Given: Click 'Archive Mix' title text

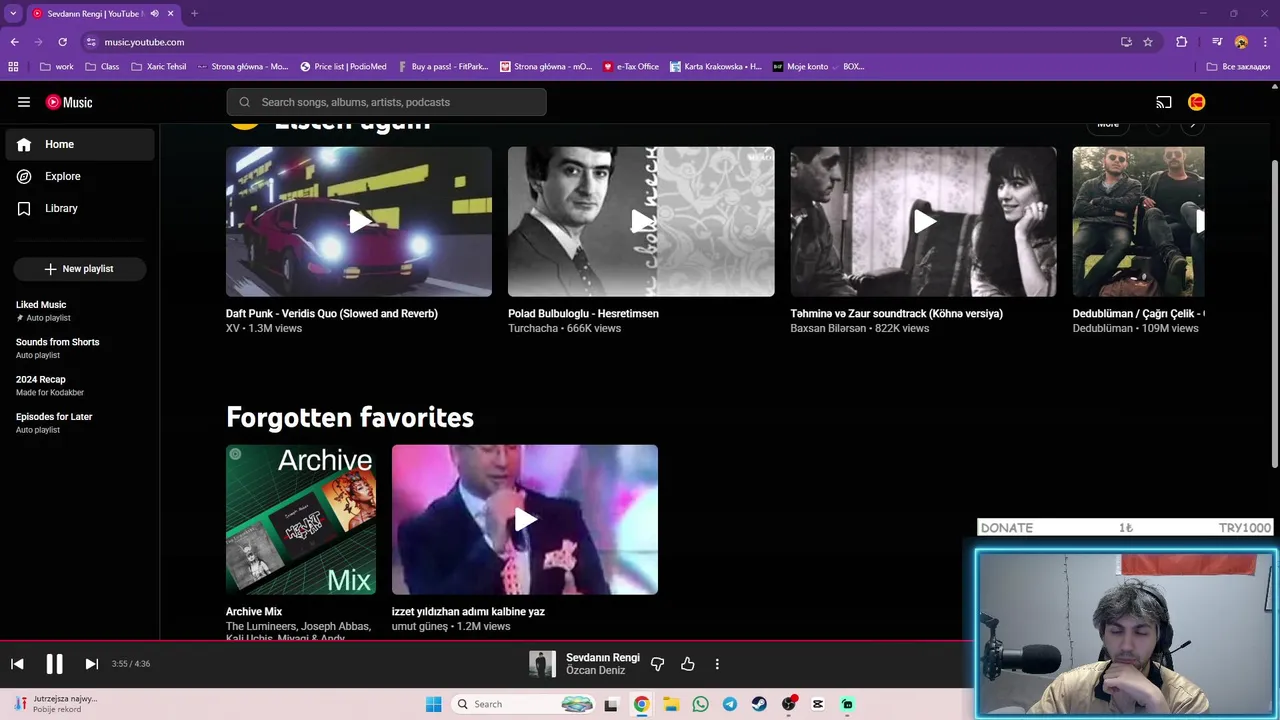Looking at the screenshot, I should click(x=254, y=612).
